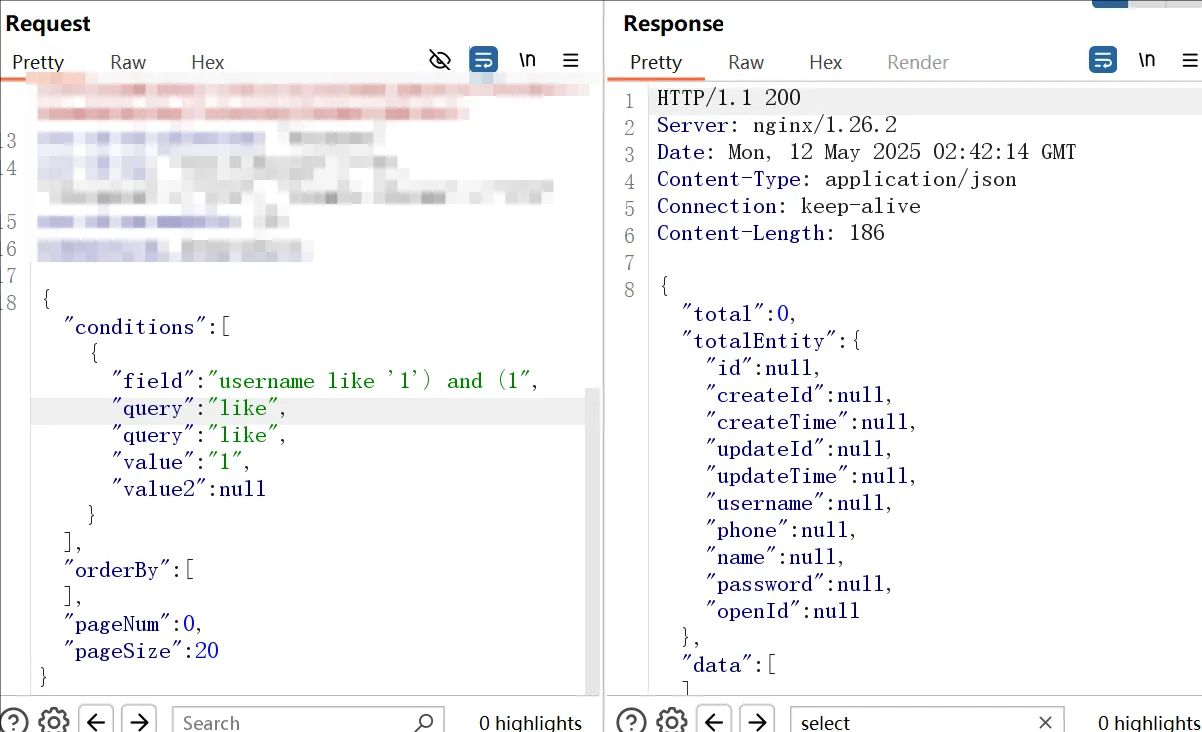Open the Response panel hamburger options menu
The height and width of the screenshot is (732, 1202).
click(1190, 60)
